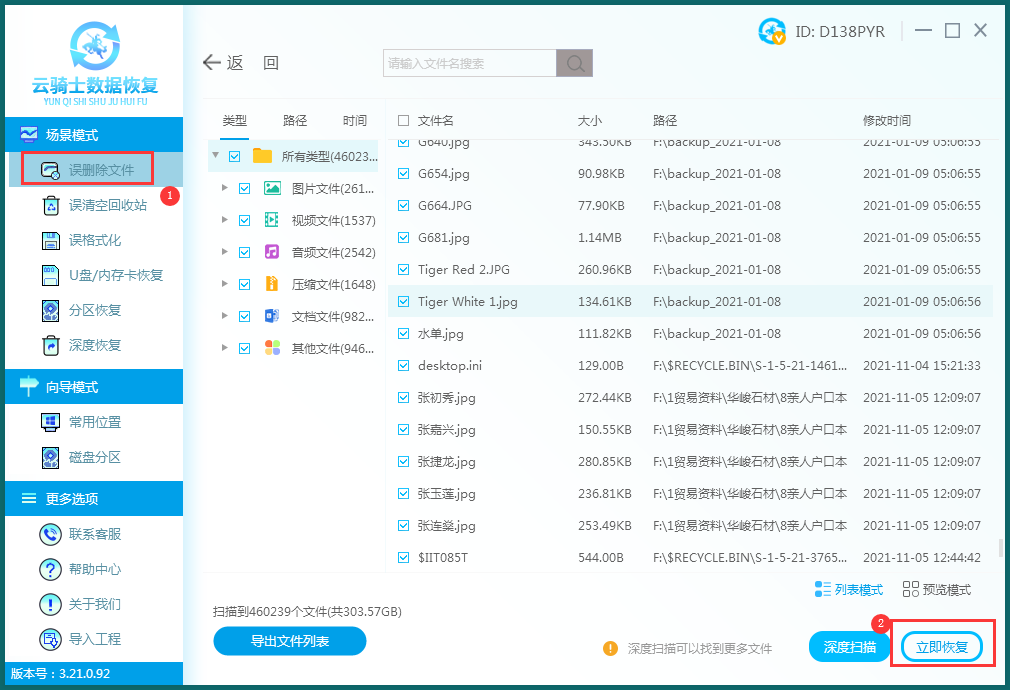Click the 路径 column header in file list
1010x690 pixels.
665,120
